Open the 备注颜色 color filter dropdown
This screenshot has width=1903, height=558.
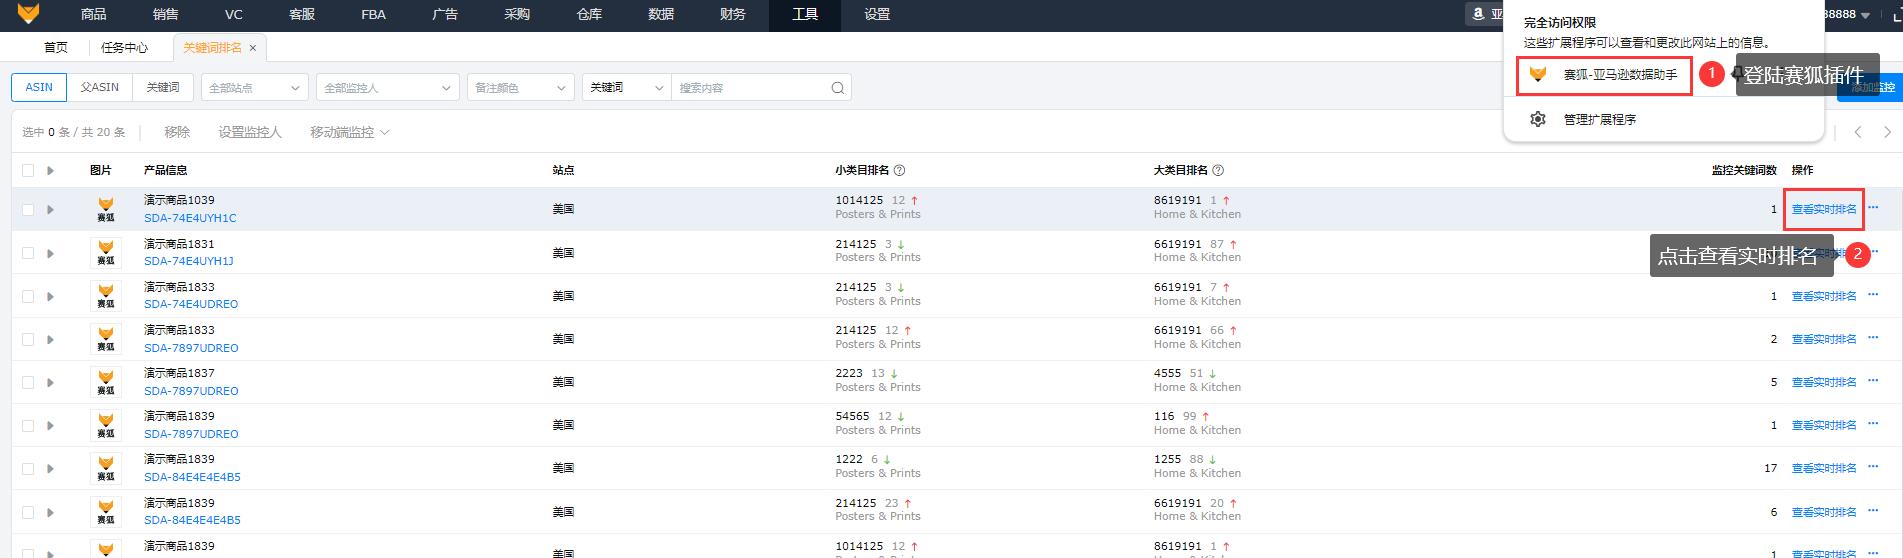point(521,88)
